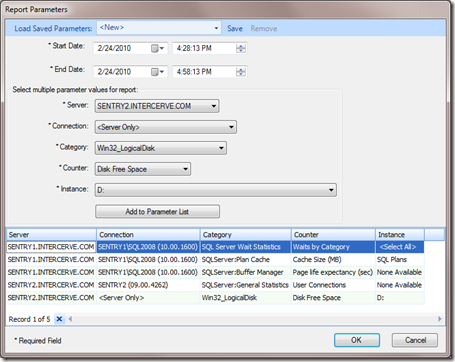Select the SQL Server Wait Statistics cell
This screenshot has height=362, width=455.
point(246,247)
